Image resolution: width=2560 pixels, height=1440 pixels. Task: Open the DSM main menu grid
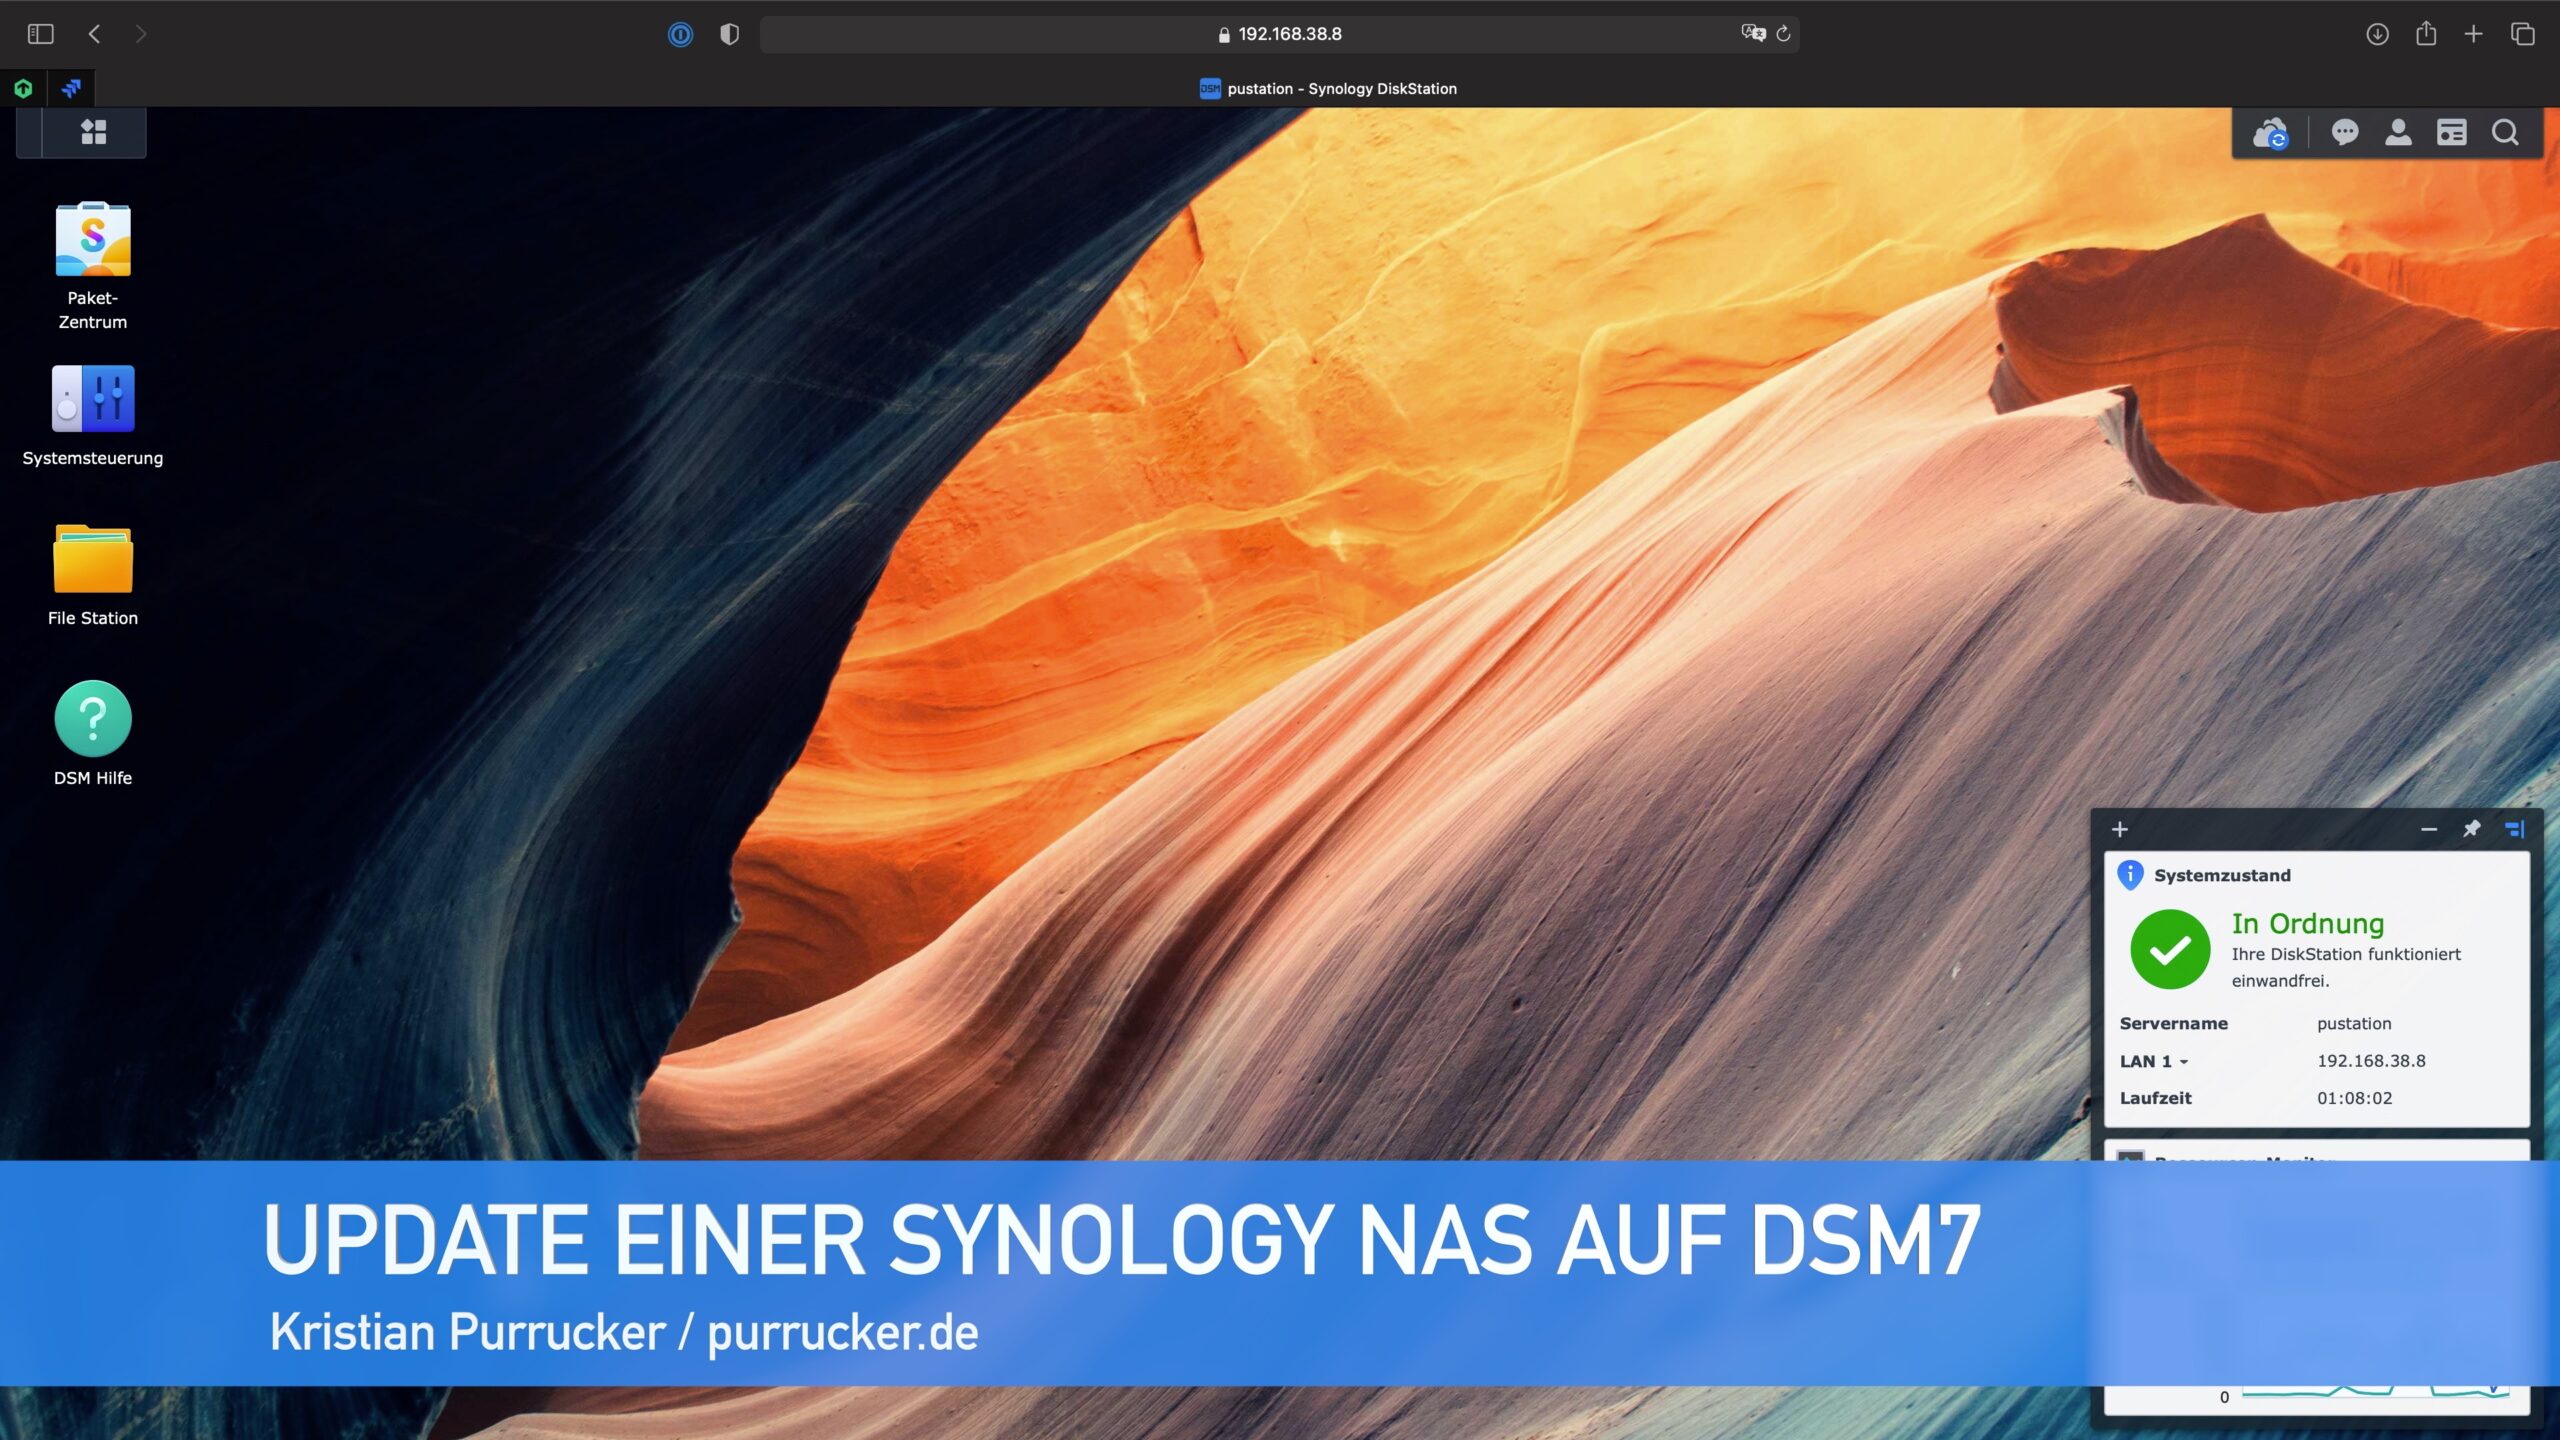pos(94,132)
